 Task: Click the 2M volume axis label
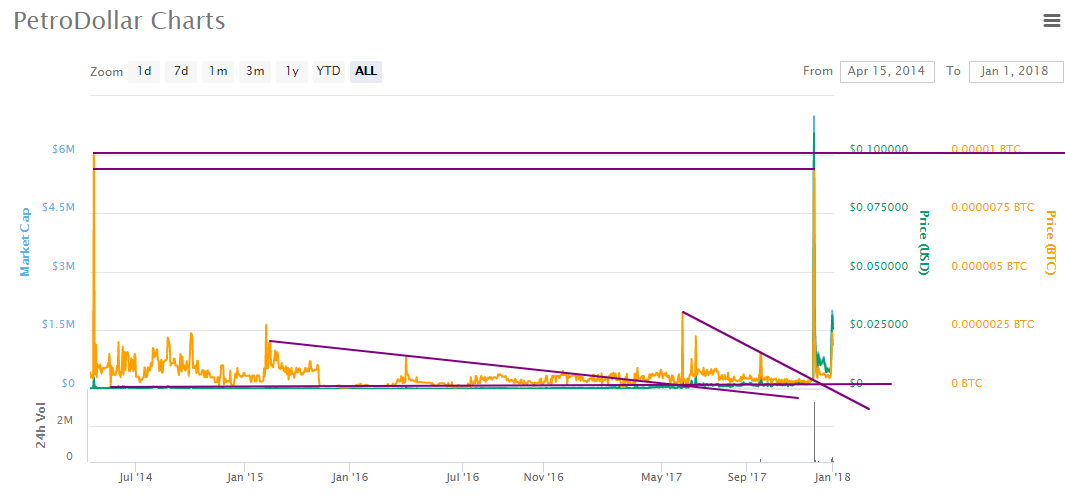coord(65,421)
